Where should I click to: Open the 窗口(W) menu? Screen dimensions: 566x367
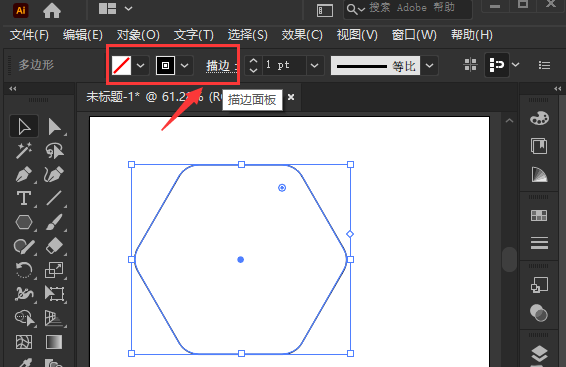point(414,35)
